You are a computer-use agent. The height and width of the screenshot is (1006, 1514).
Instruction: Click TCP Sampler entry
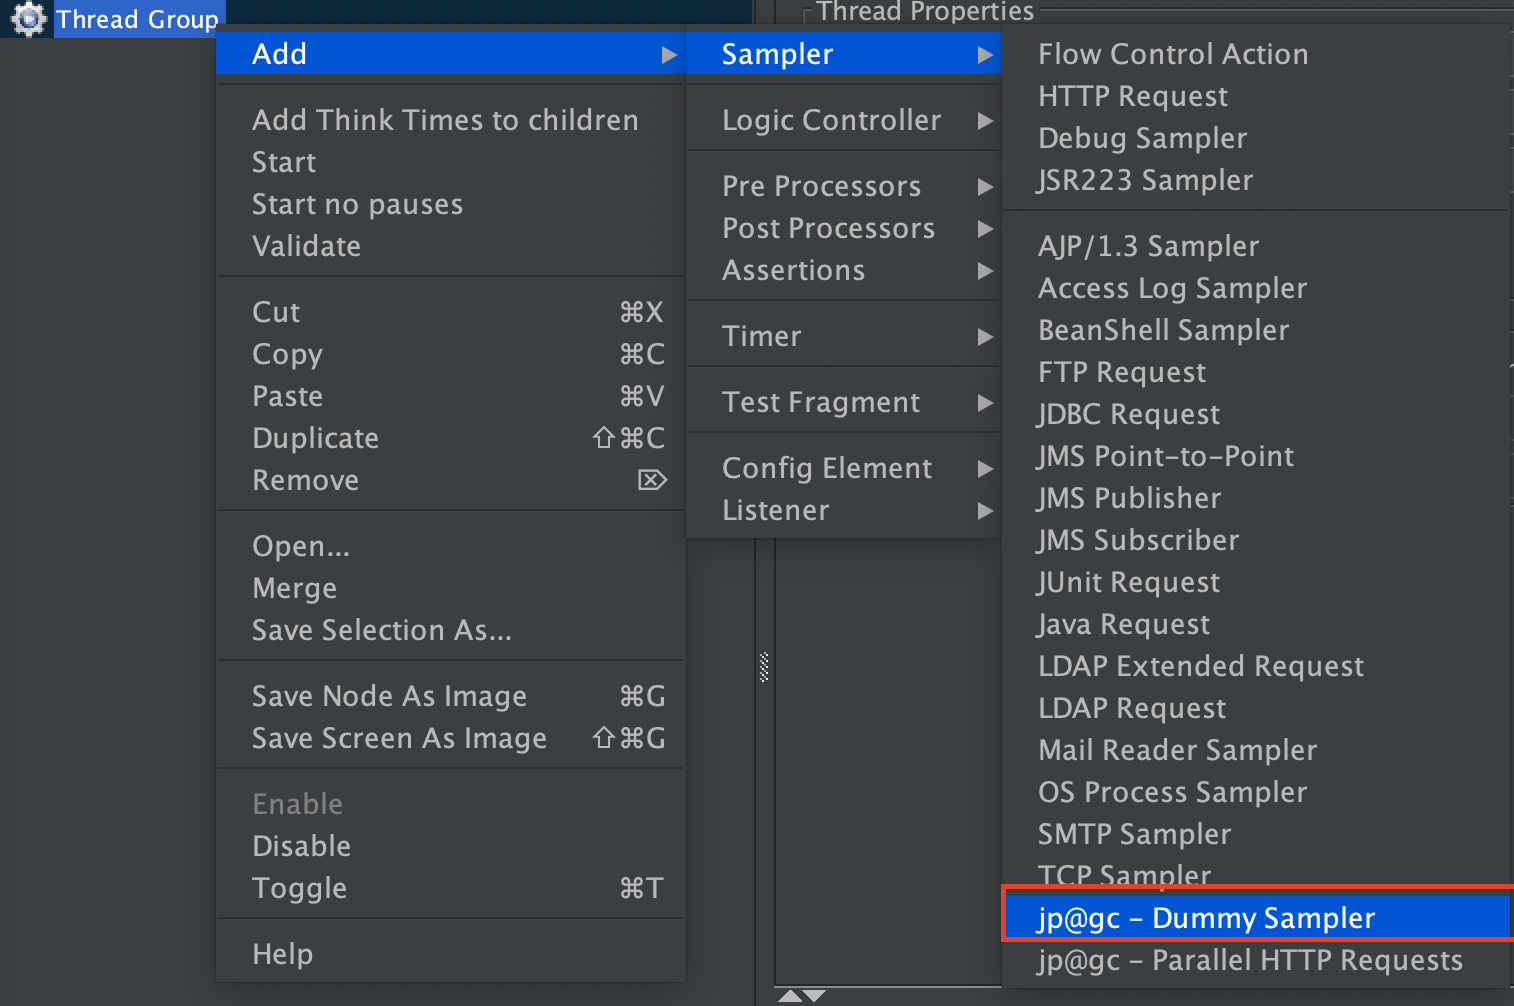pos(1258,873)
